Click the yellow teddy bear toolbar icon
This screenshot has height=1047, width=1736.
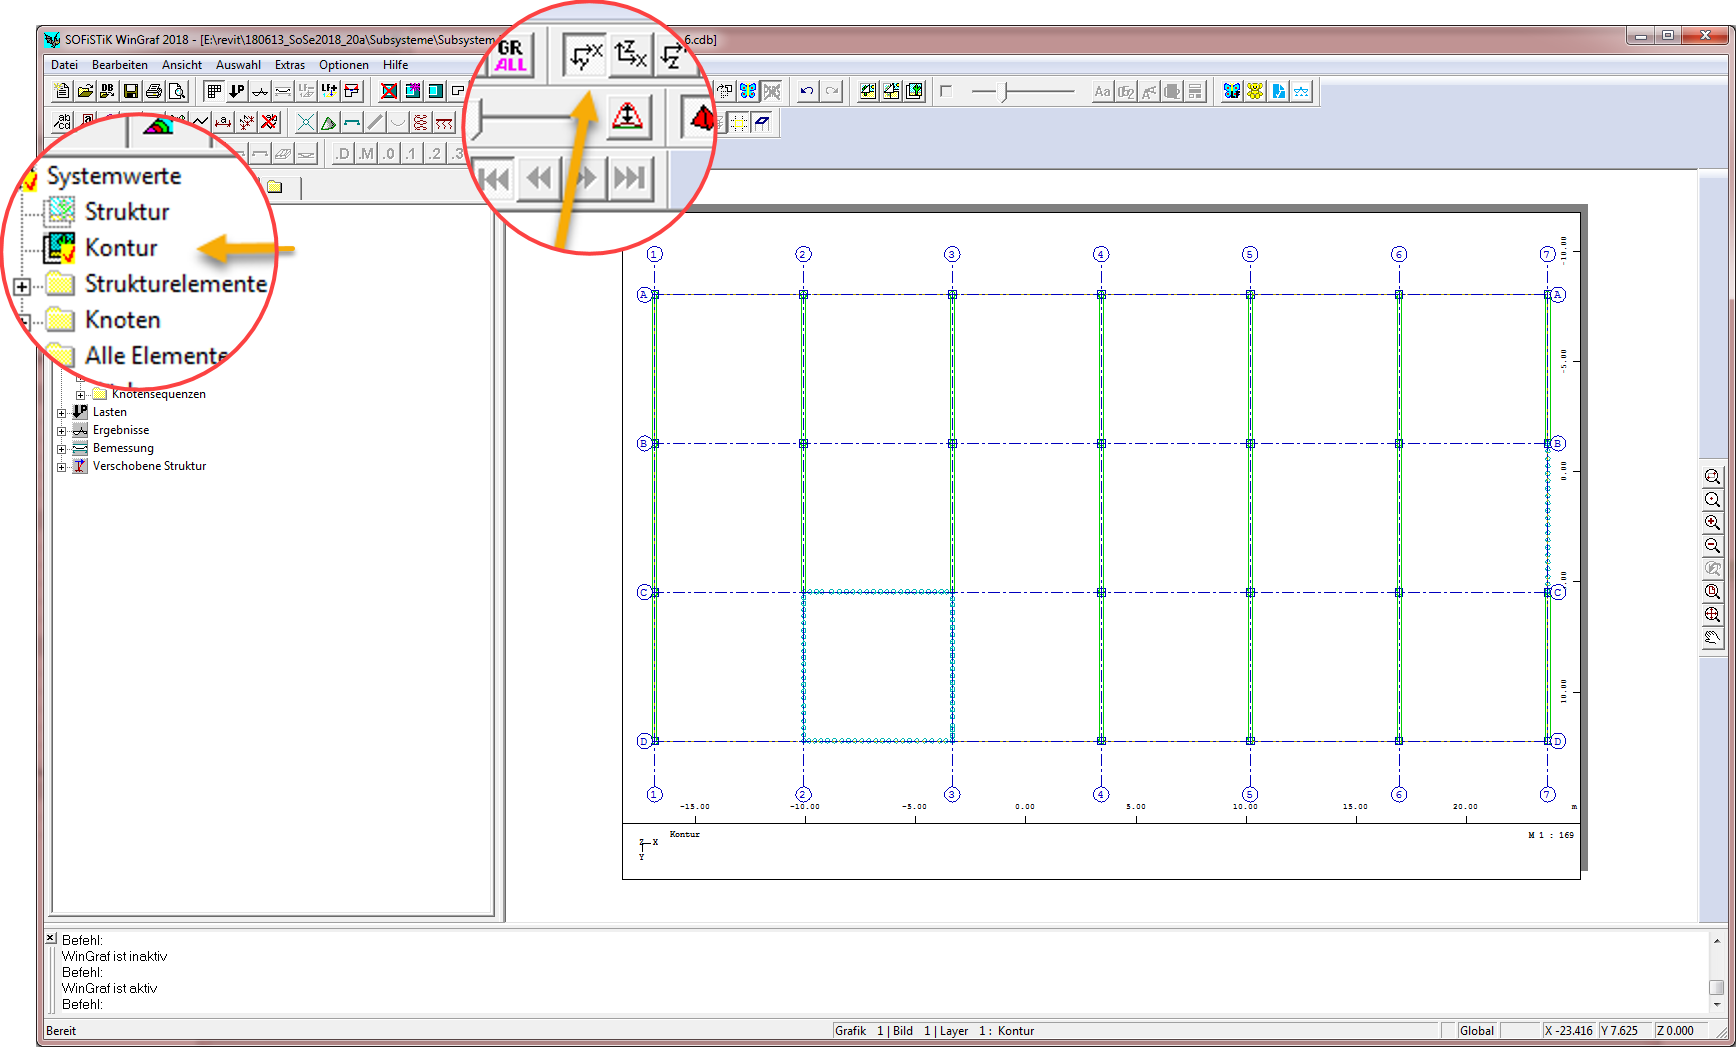[1255, 92]
